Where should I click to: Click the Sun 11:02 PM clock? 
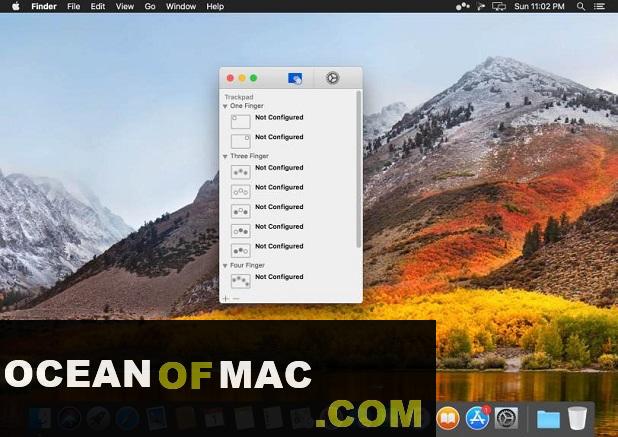point(539,6)
